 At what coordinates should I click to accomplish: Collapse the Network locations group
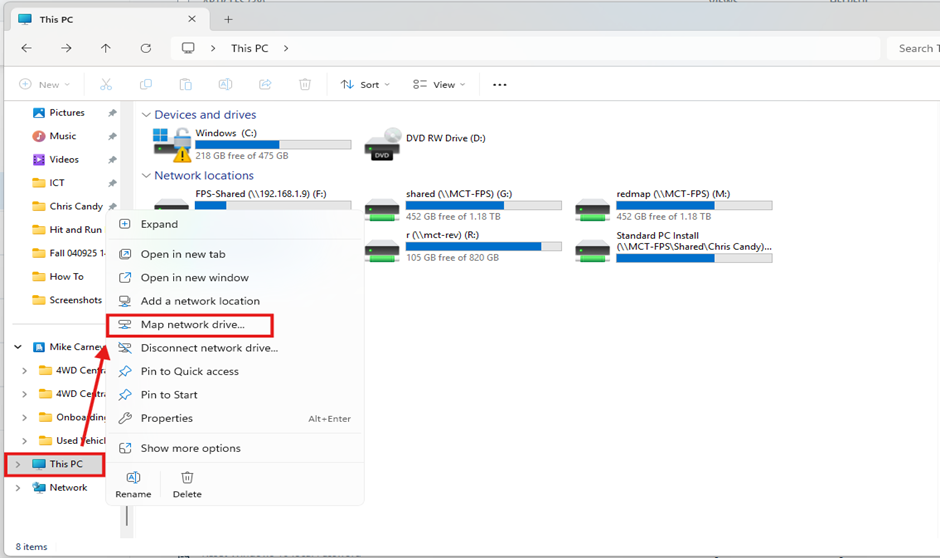pyautogui.click(x=146, y=176)
